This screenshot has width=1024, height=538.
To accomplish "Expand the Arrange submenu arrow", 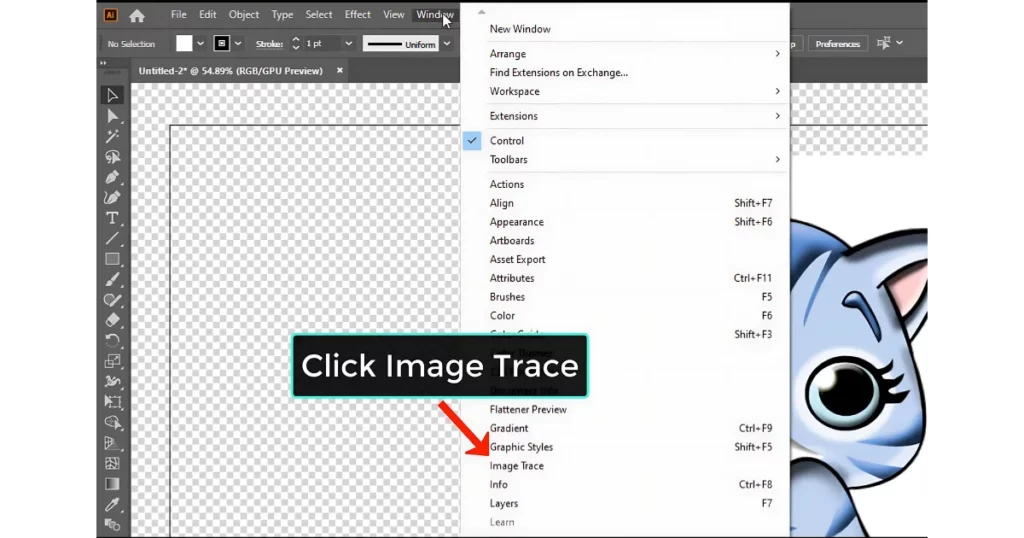I will [777, 54].
